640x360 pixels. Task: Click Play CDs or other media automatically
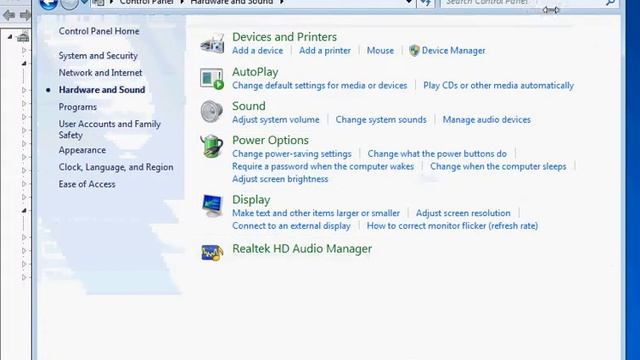[498, 85]
